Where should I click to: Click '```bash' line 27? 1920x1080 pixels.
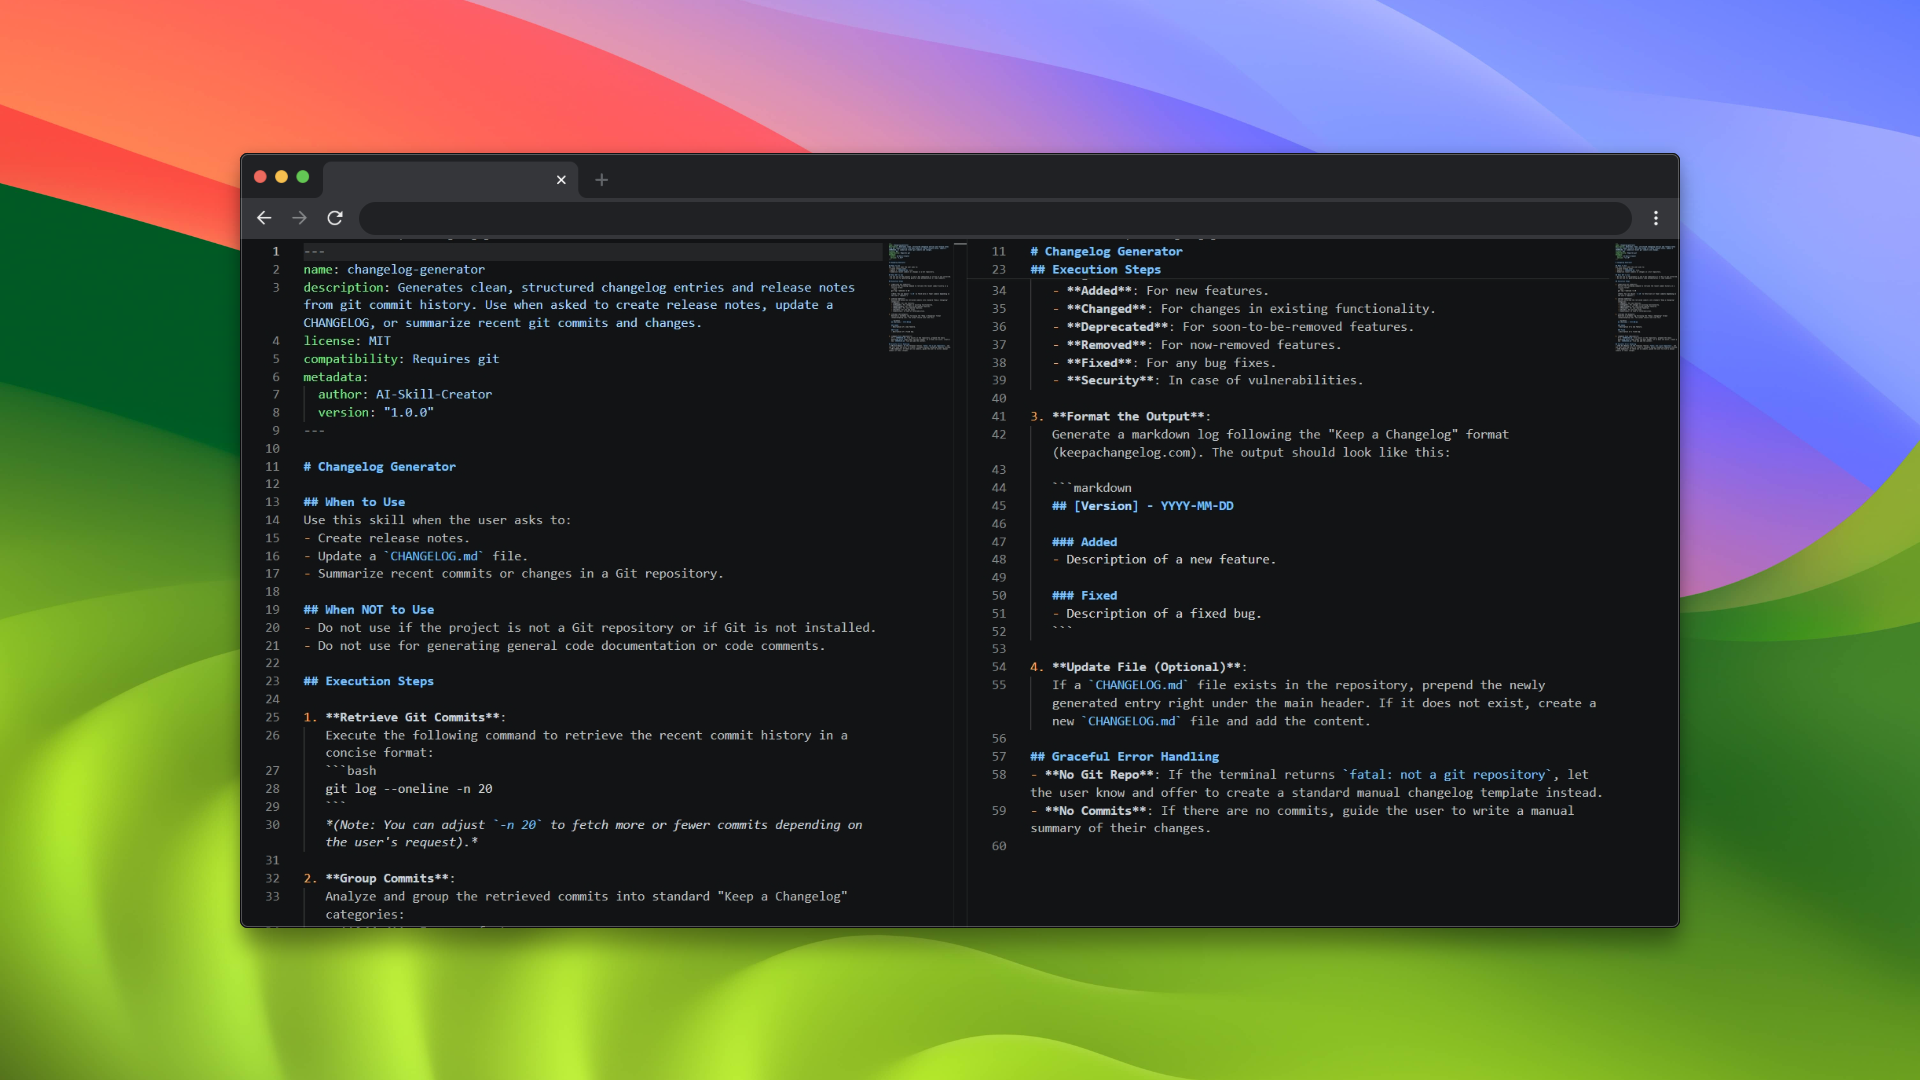[x=351, y=772]
